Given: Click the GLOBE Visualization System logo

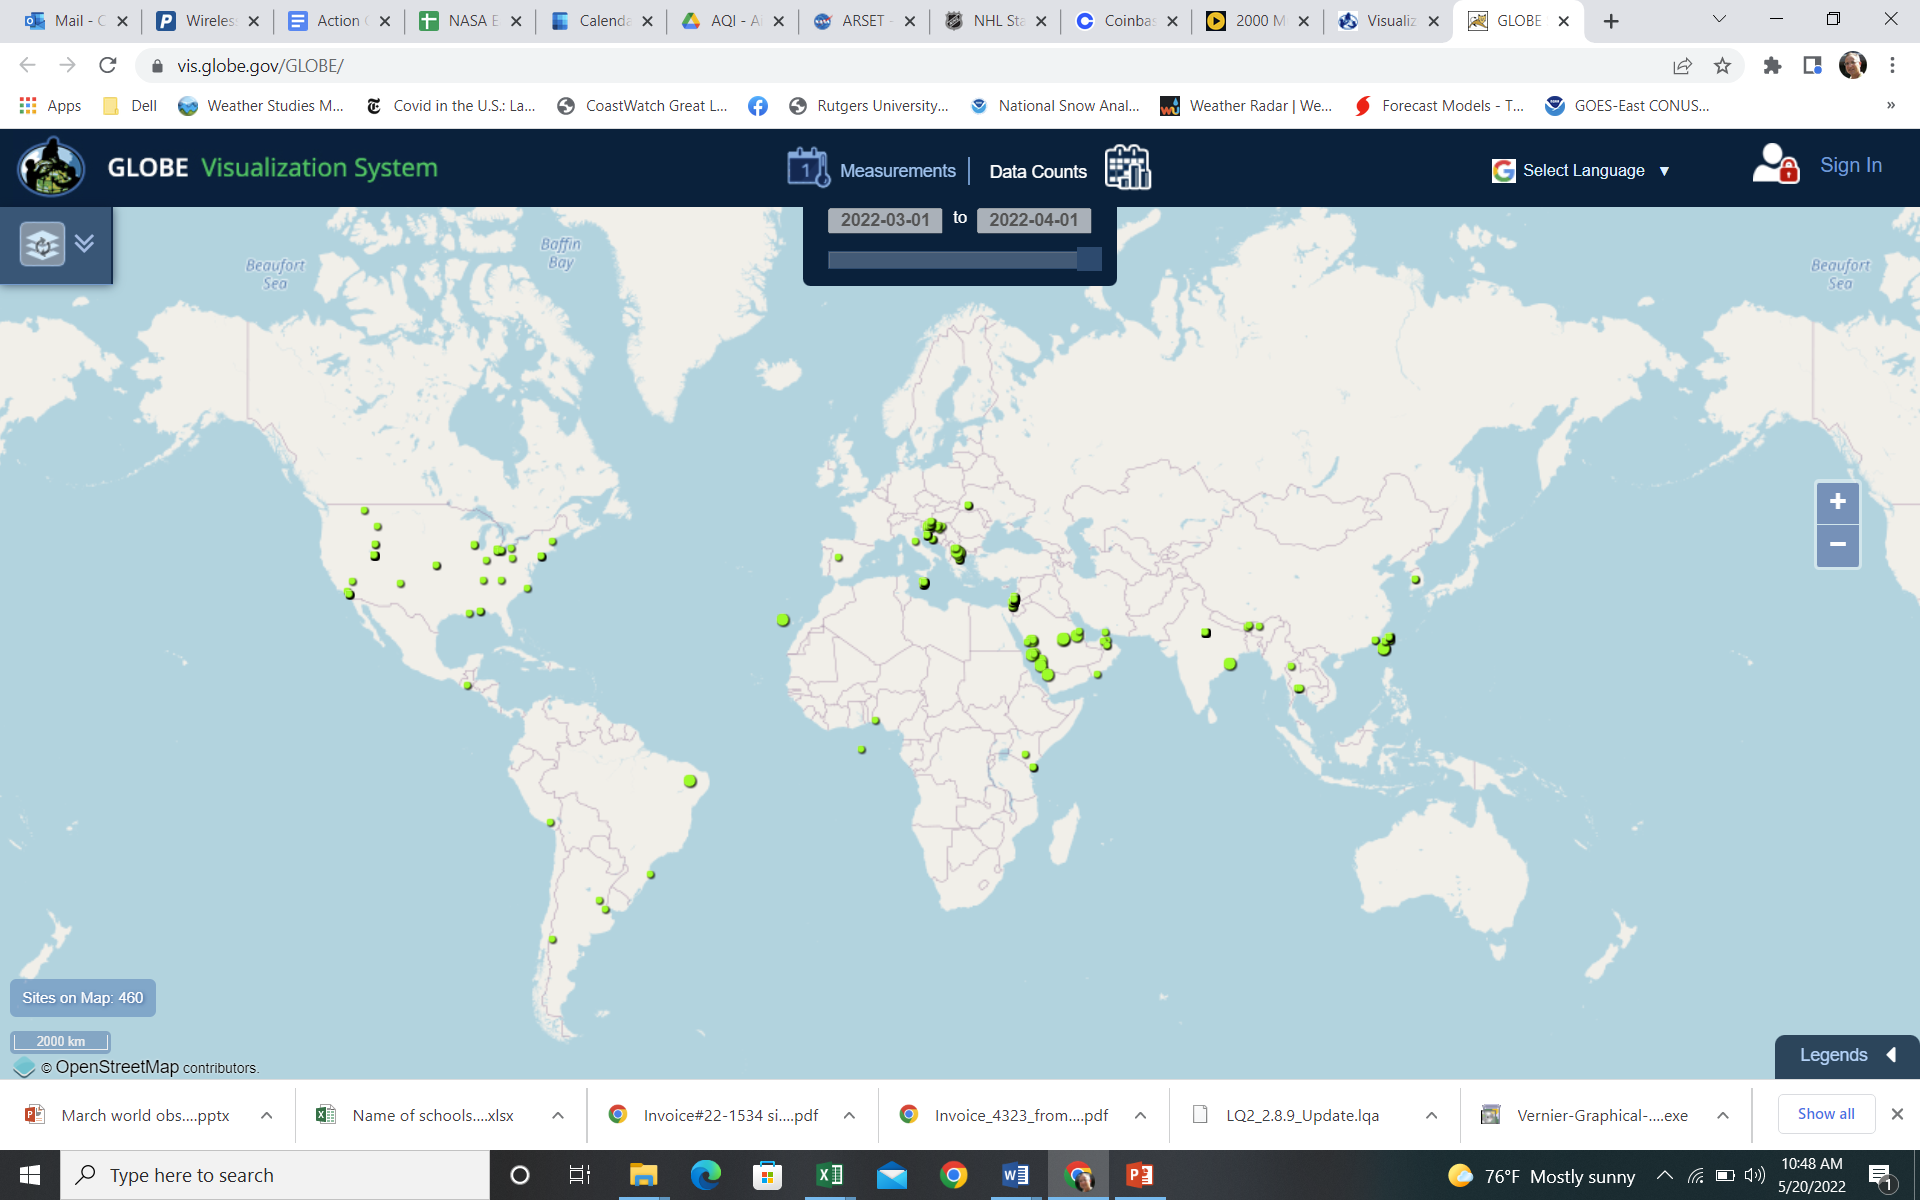Looking at the screenshot, I should click(x=52, y=167).
